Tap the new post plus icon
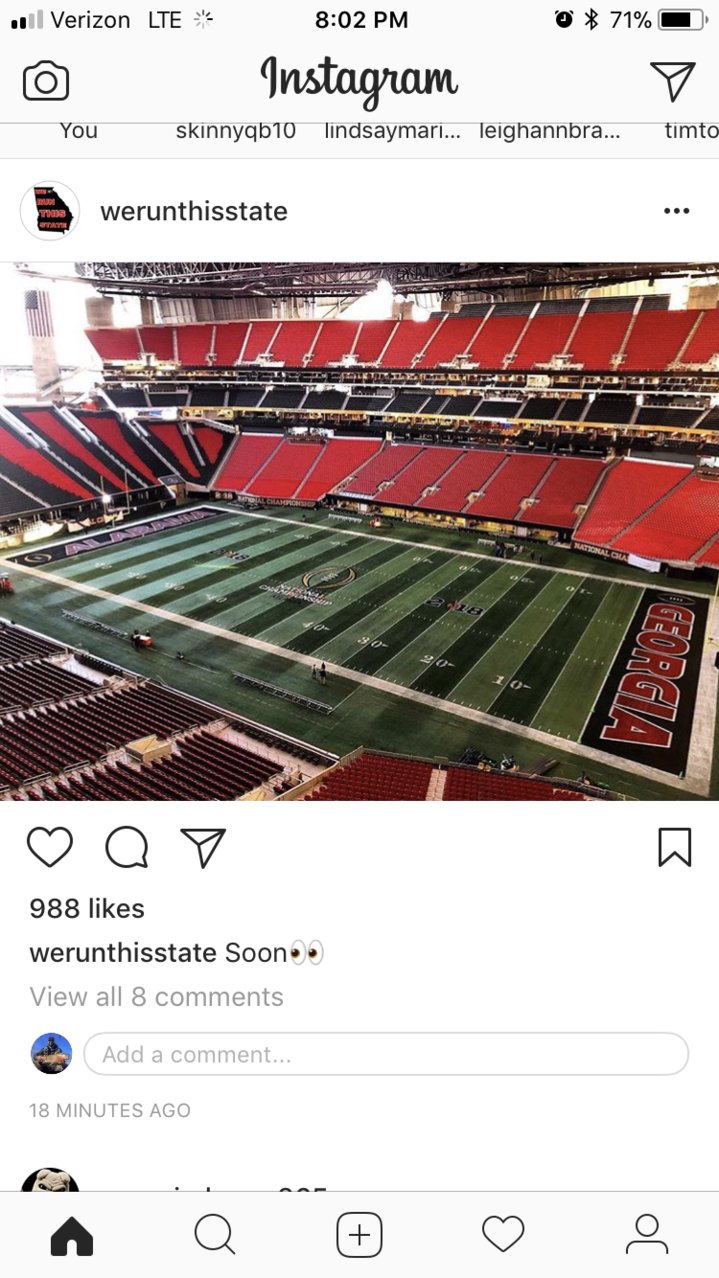Viewport: 719px width, 1278px height. coord(359,1235)
